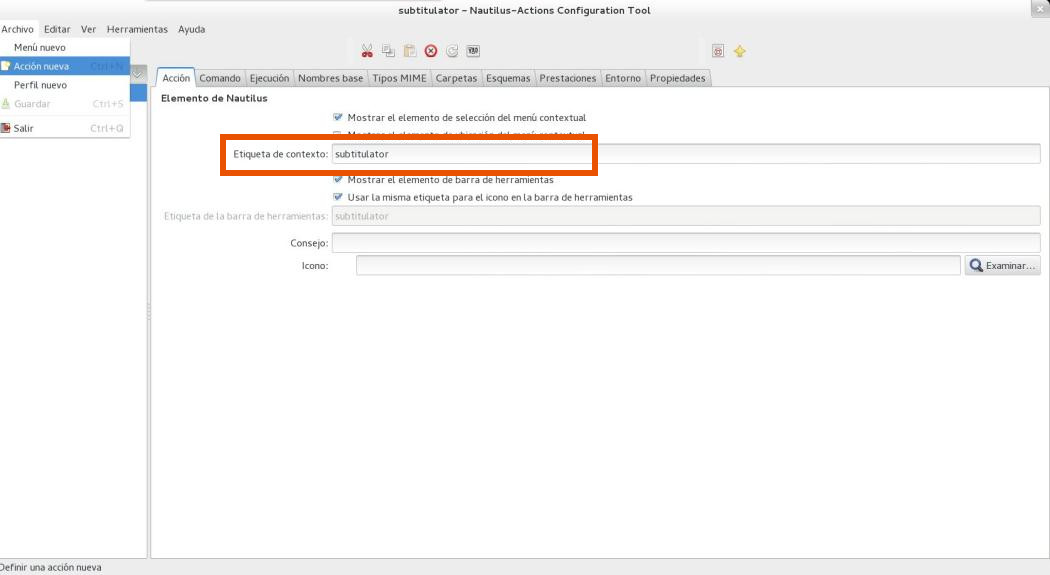Click the Icono path entry field
The width and height of the screenshot is (1050, 575).
pyautogui.click(x=658, y=266)
